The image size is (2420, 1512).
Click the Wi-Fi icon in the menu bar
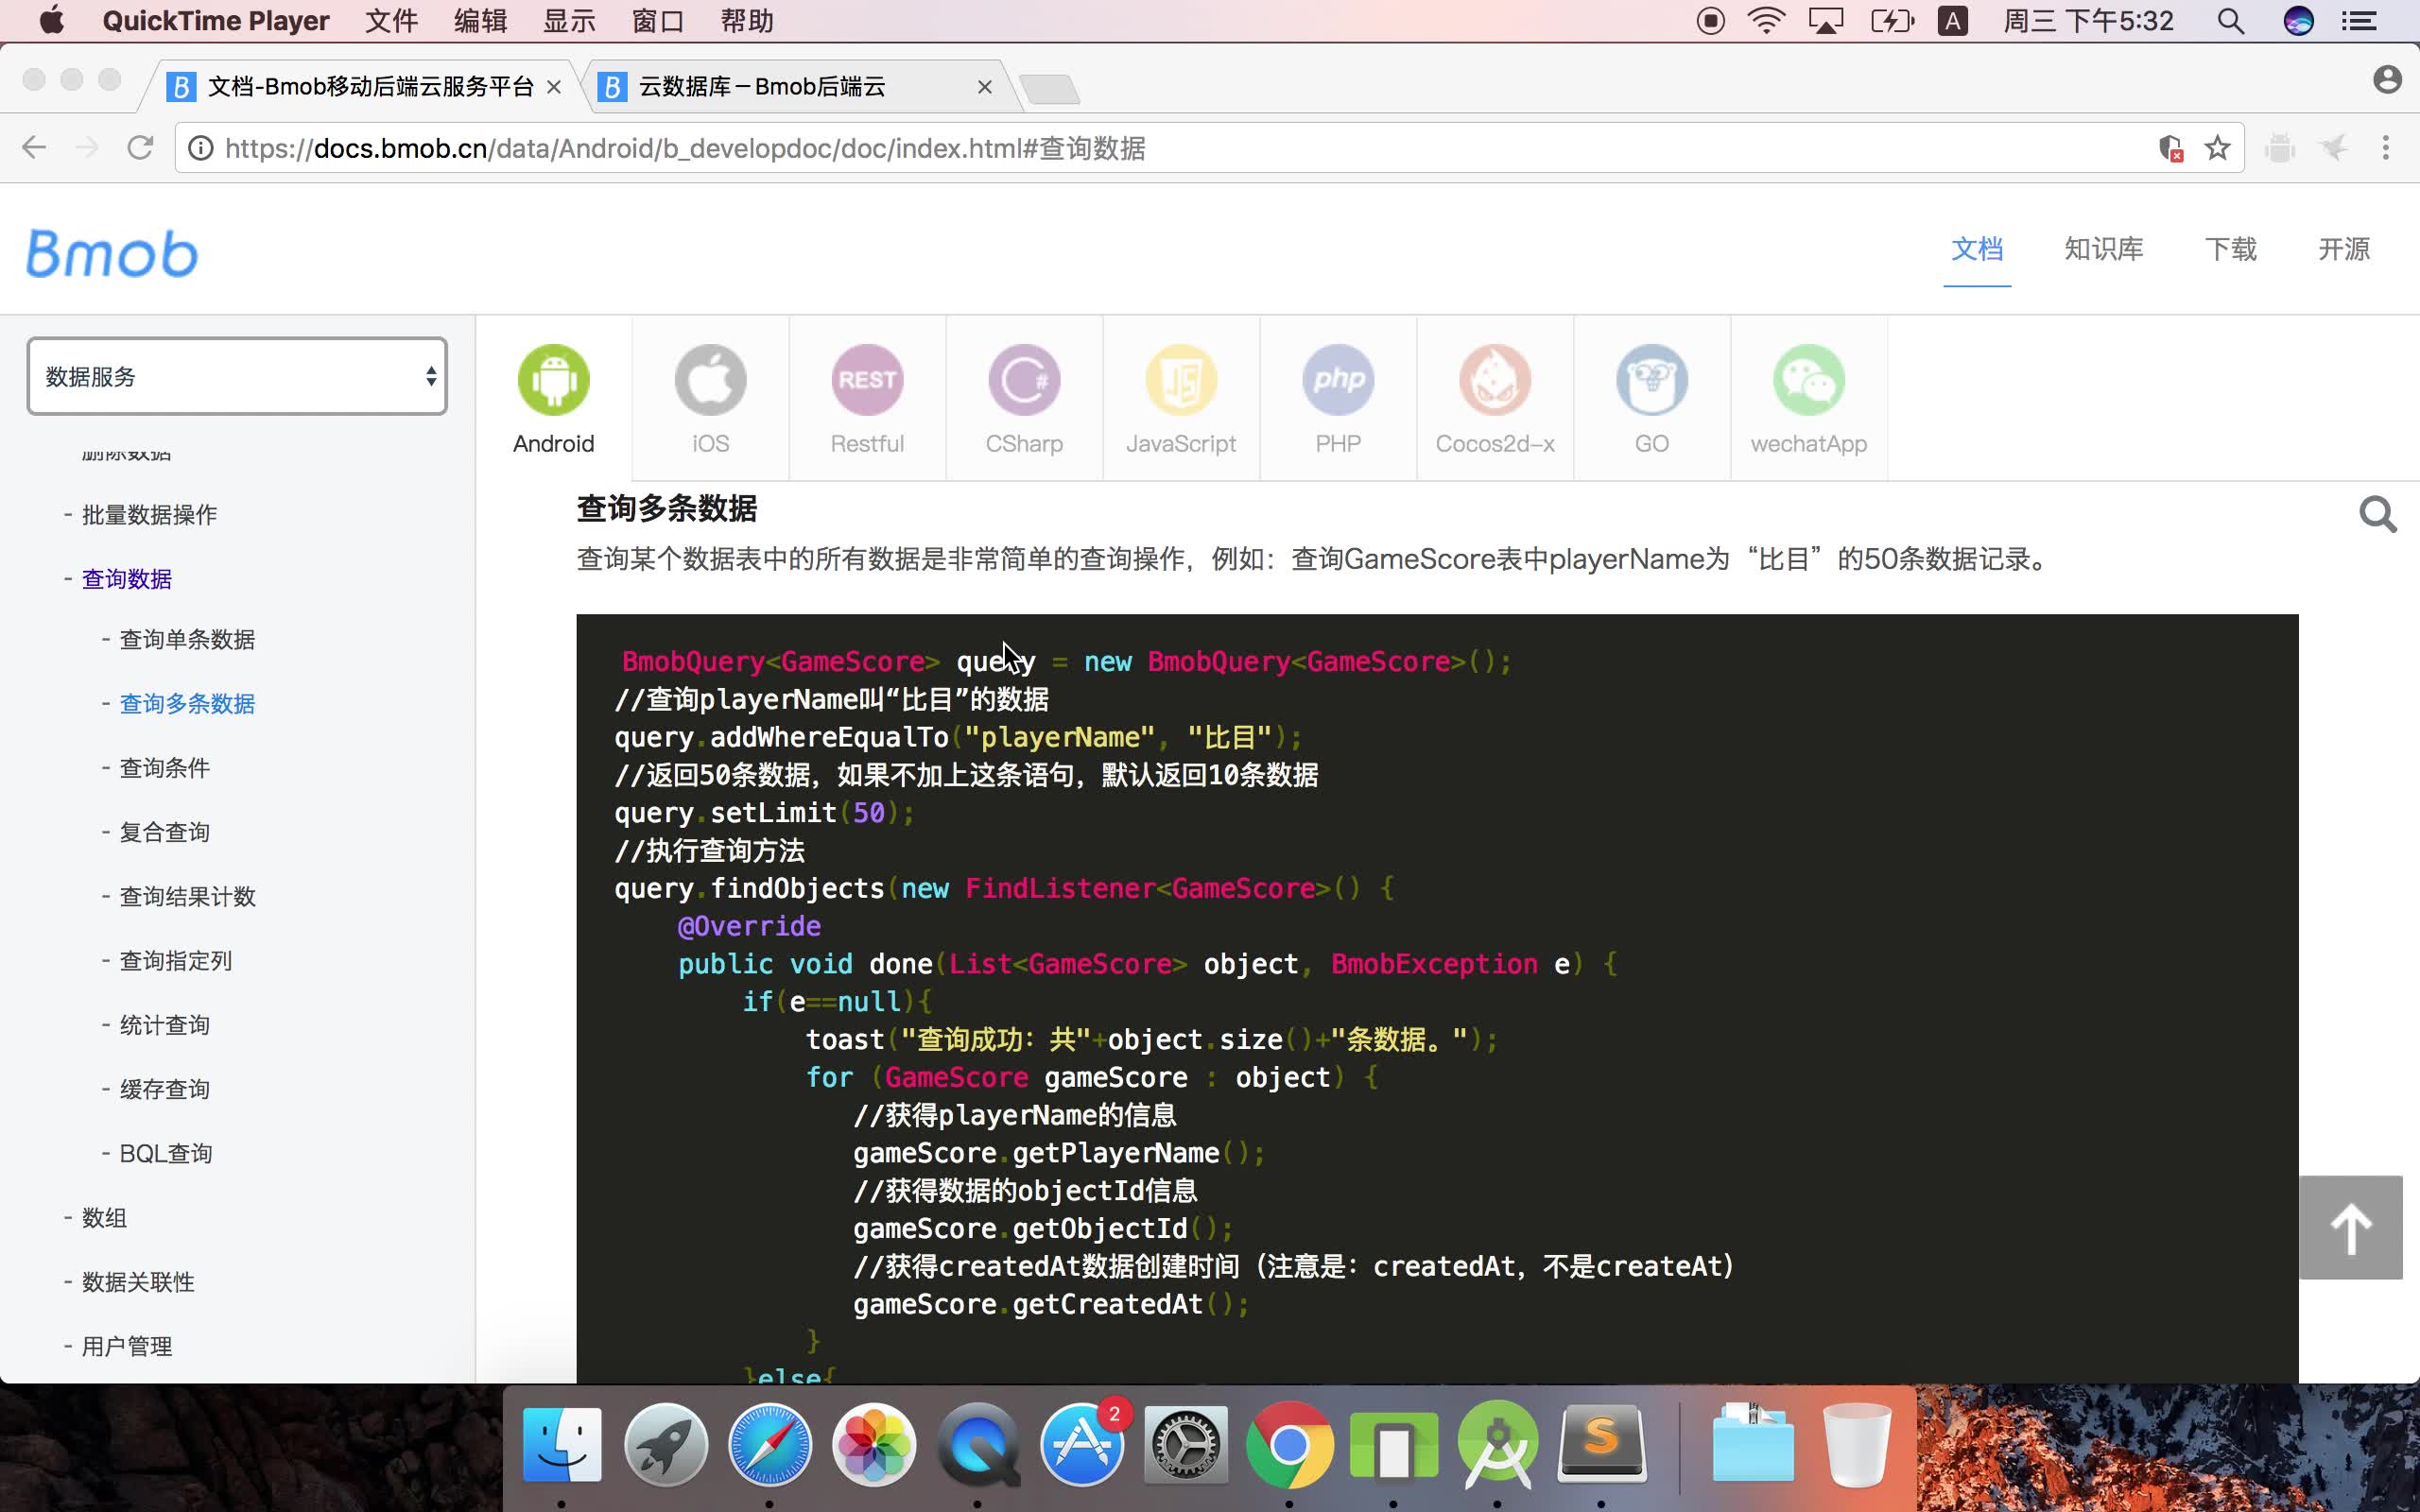coord(1767,21)
